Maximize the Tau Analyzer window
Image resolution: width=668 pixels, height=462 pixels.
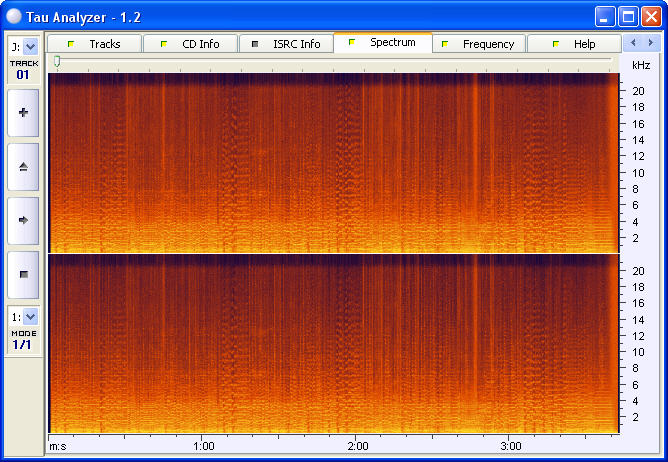point(629,16)
